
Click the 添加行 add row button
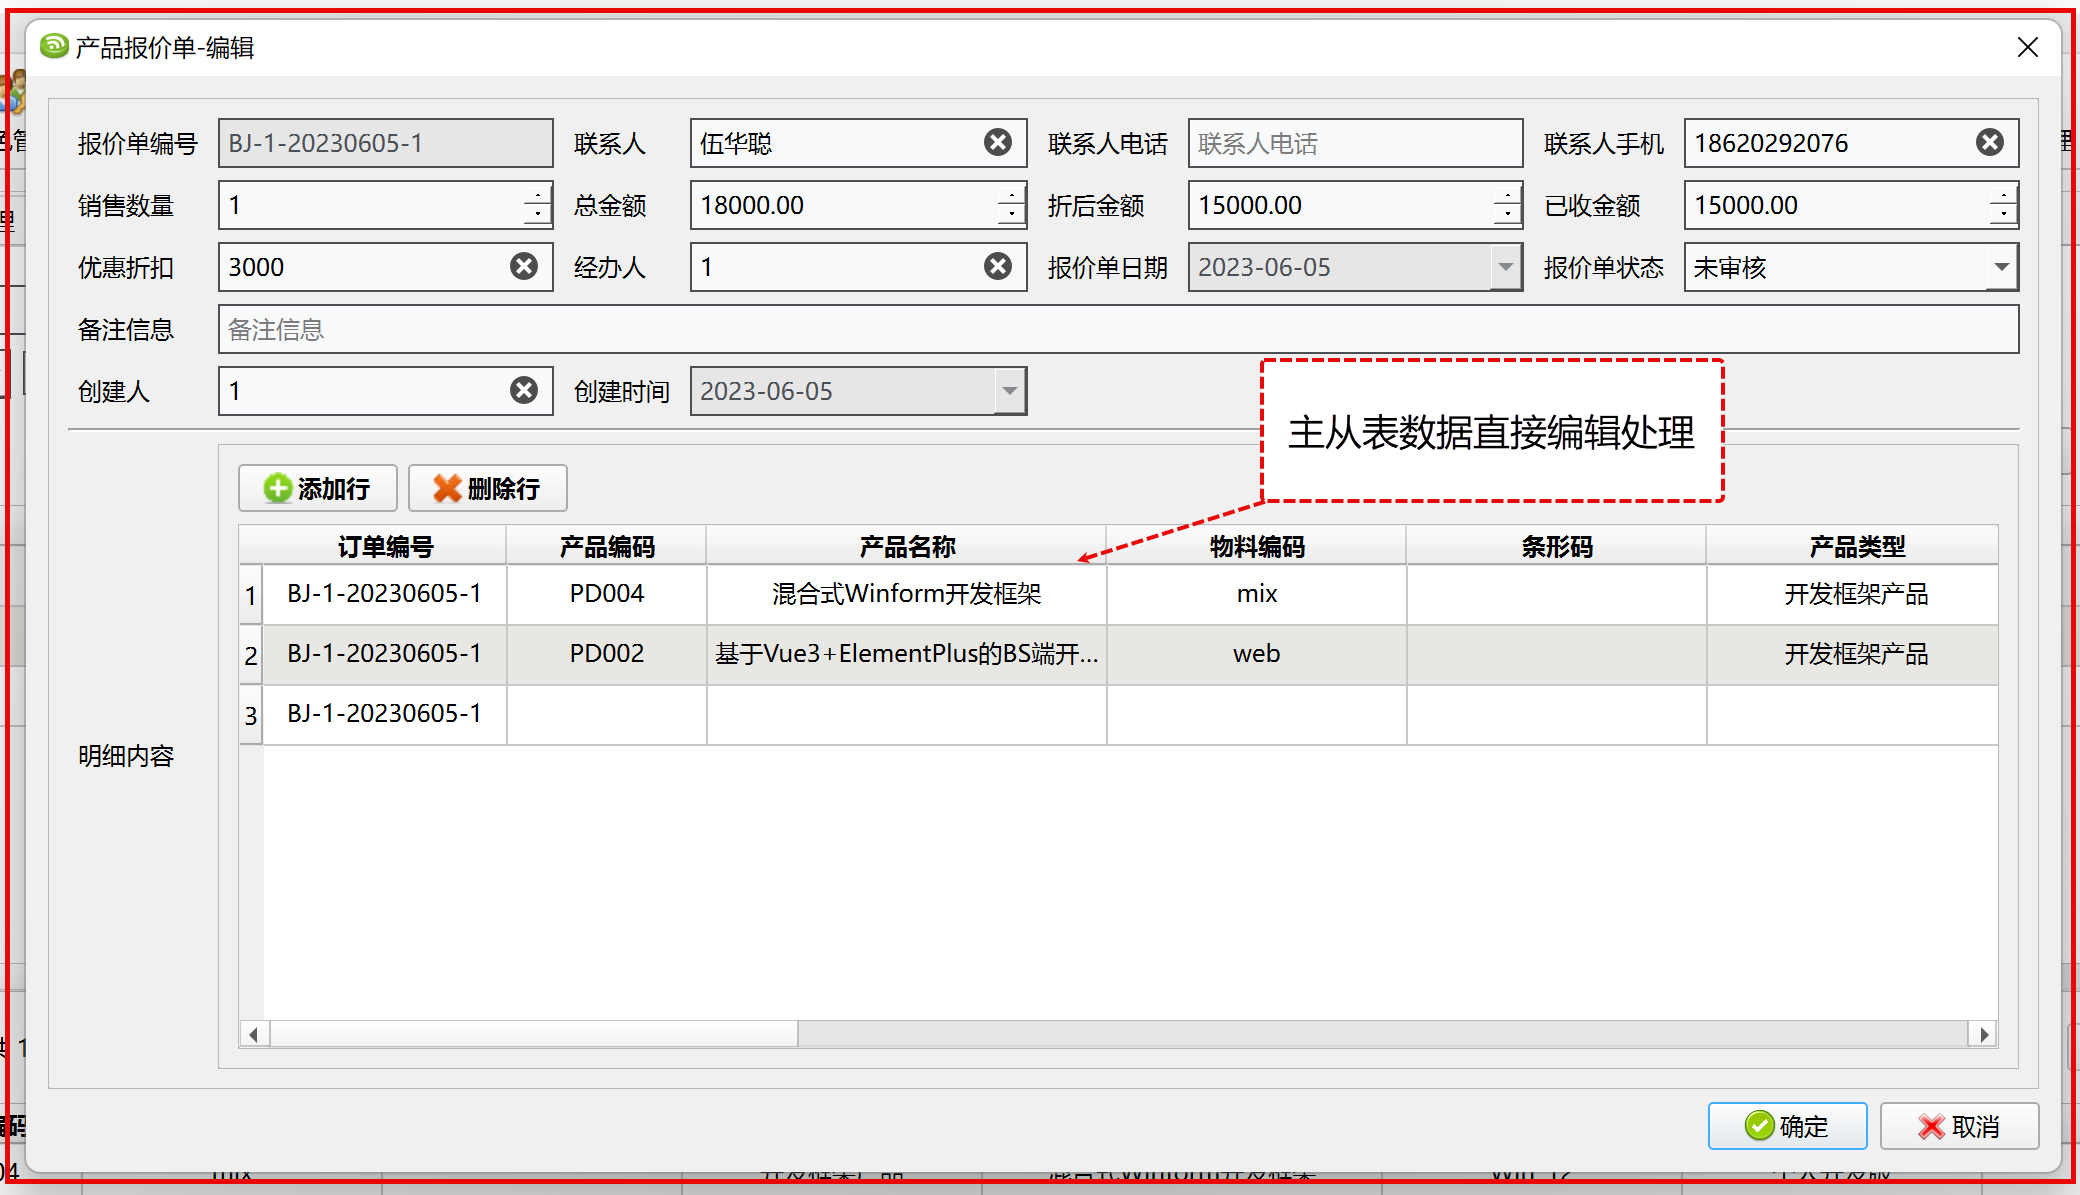(x=318, y=488)
